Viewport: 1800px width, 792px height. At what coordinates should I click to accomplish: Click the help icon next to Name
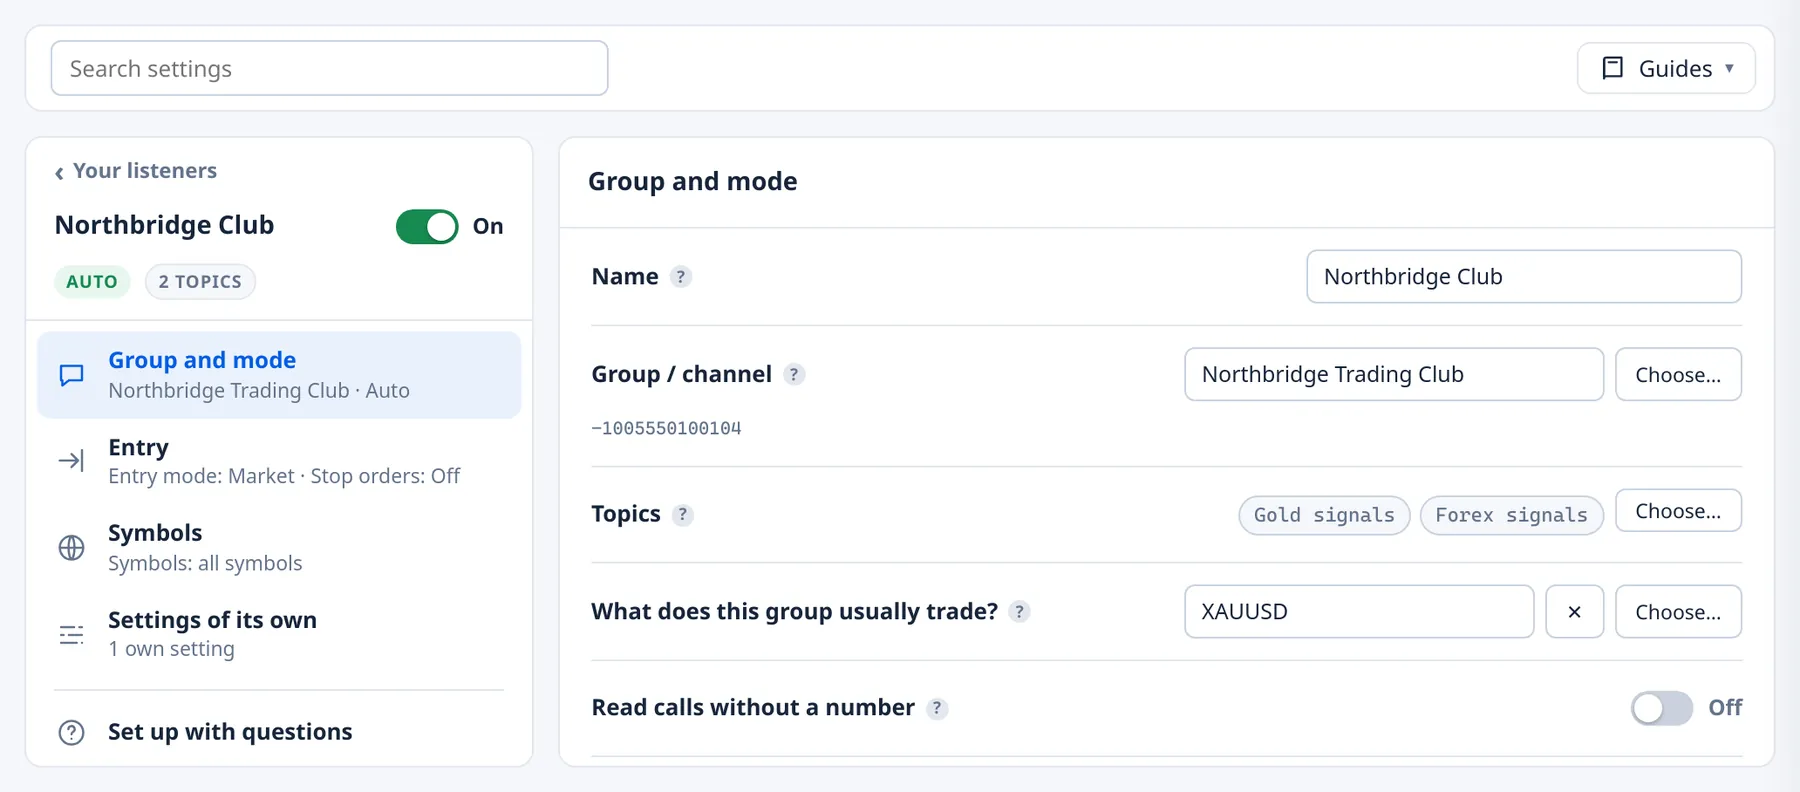click(x=681, y=276)
